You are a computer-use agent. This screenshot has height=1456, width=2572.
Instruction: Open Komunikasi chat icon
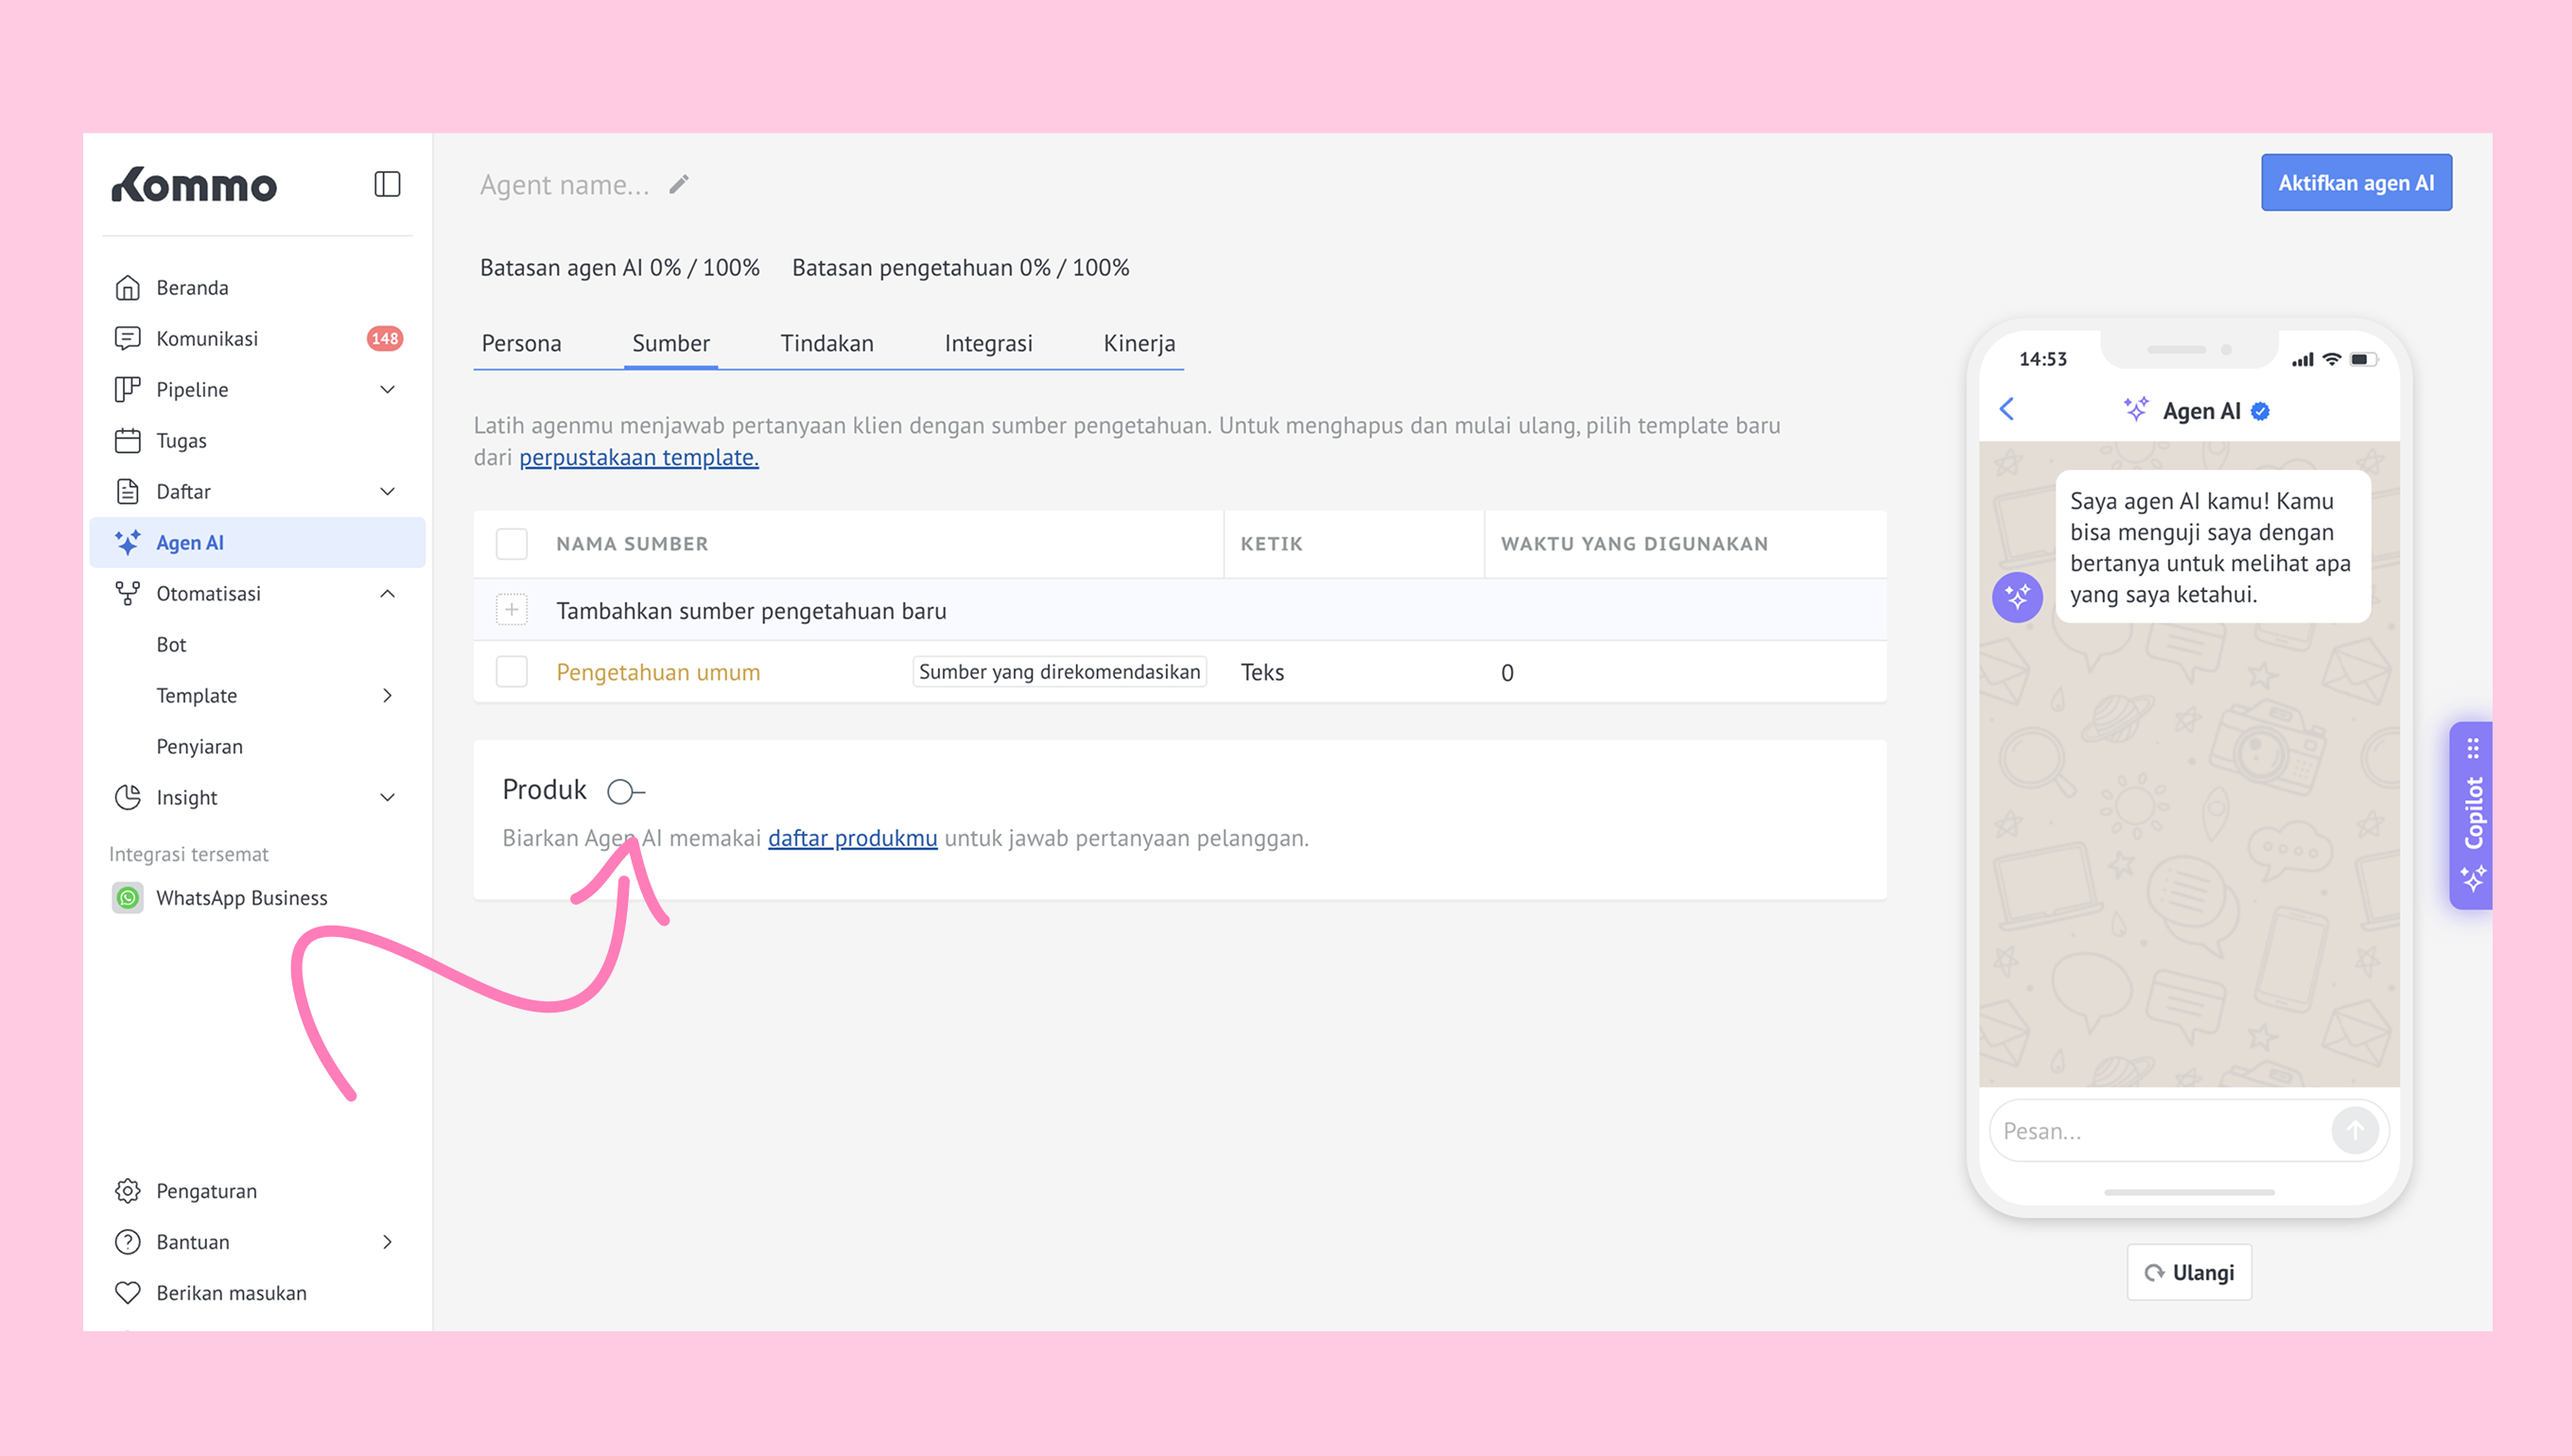tap(127, 339)
